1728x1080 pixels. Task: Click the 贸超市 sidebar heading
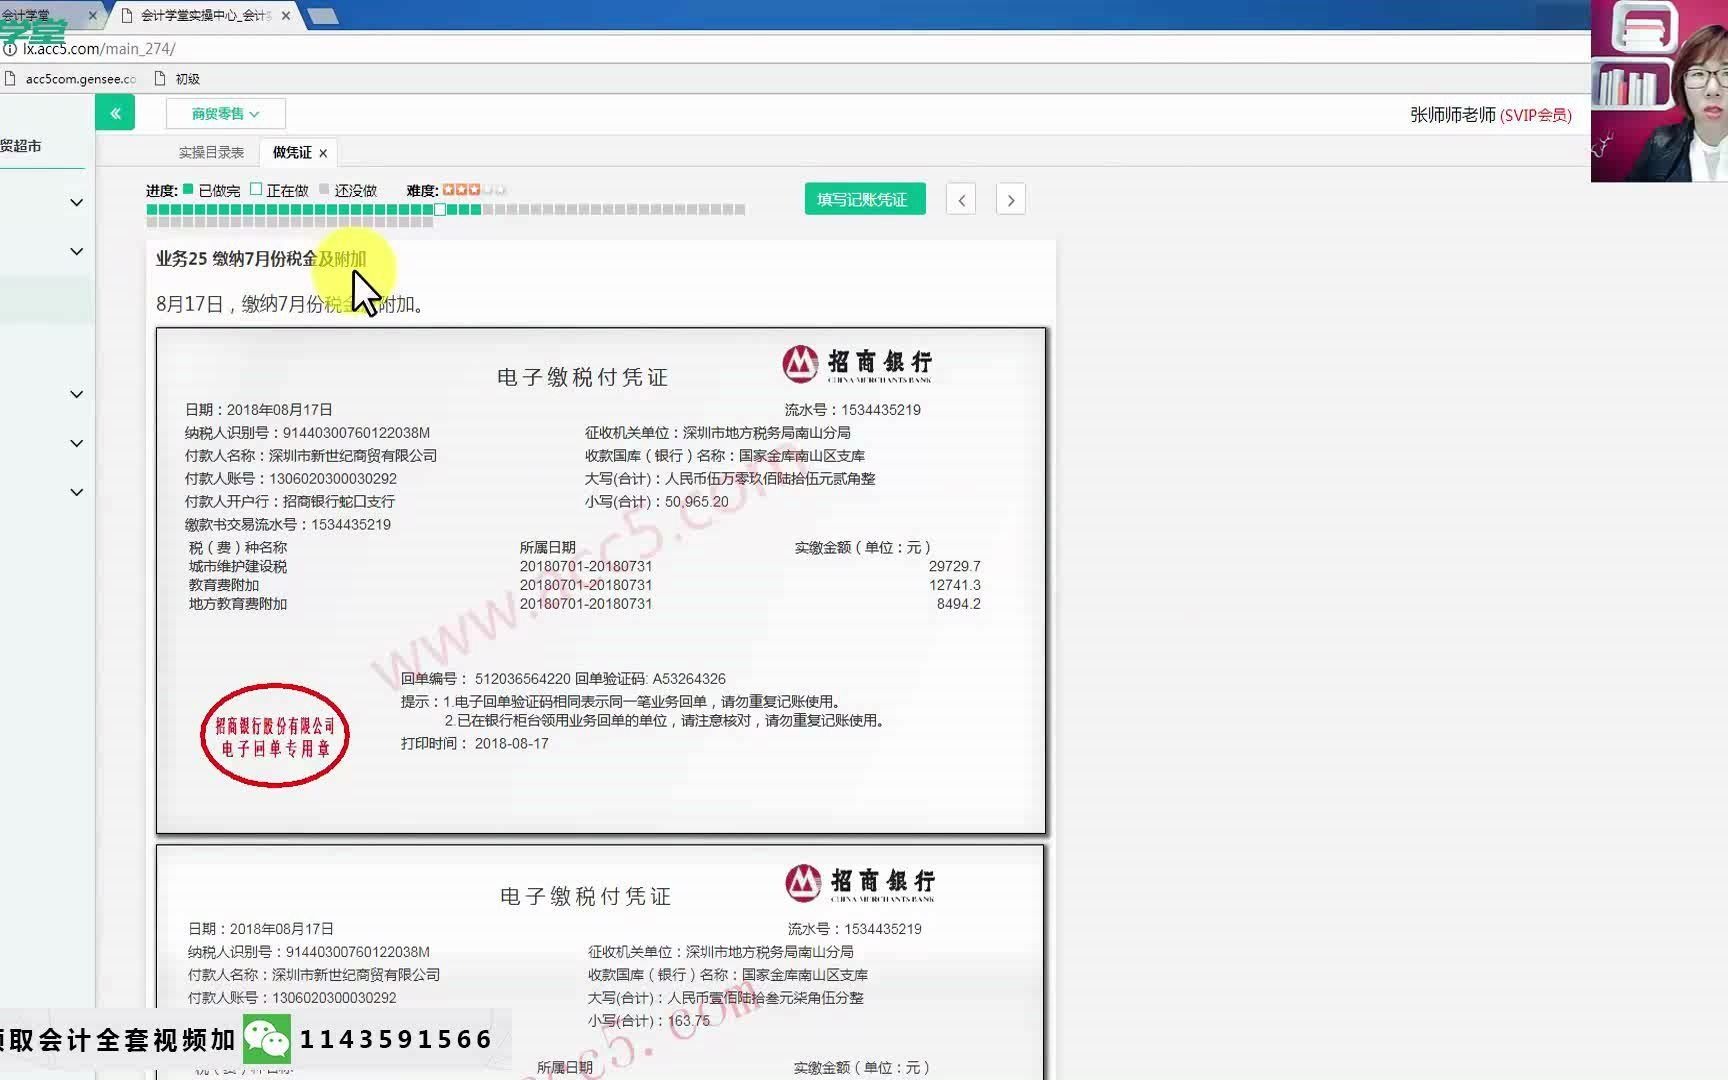coord(21,146)
